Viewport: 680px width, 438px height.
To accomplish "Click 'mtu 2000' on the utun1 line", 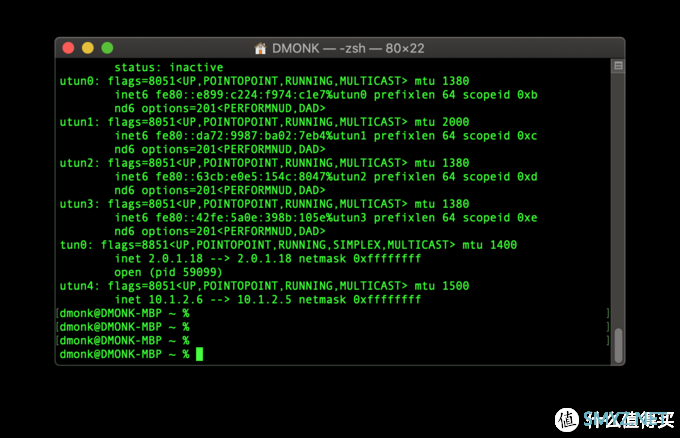I will pyautogui.click(x=441, y=122).
